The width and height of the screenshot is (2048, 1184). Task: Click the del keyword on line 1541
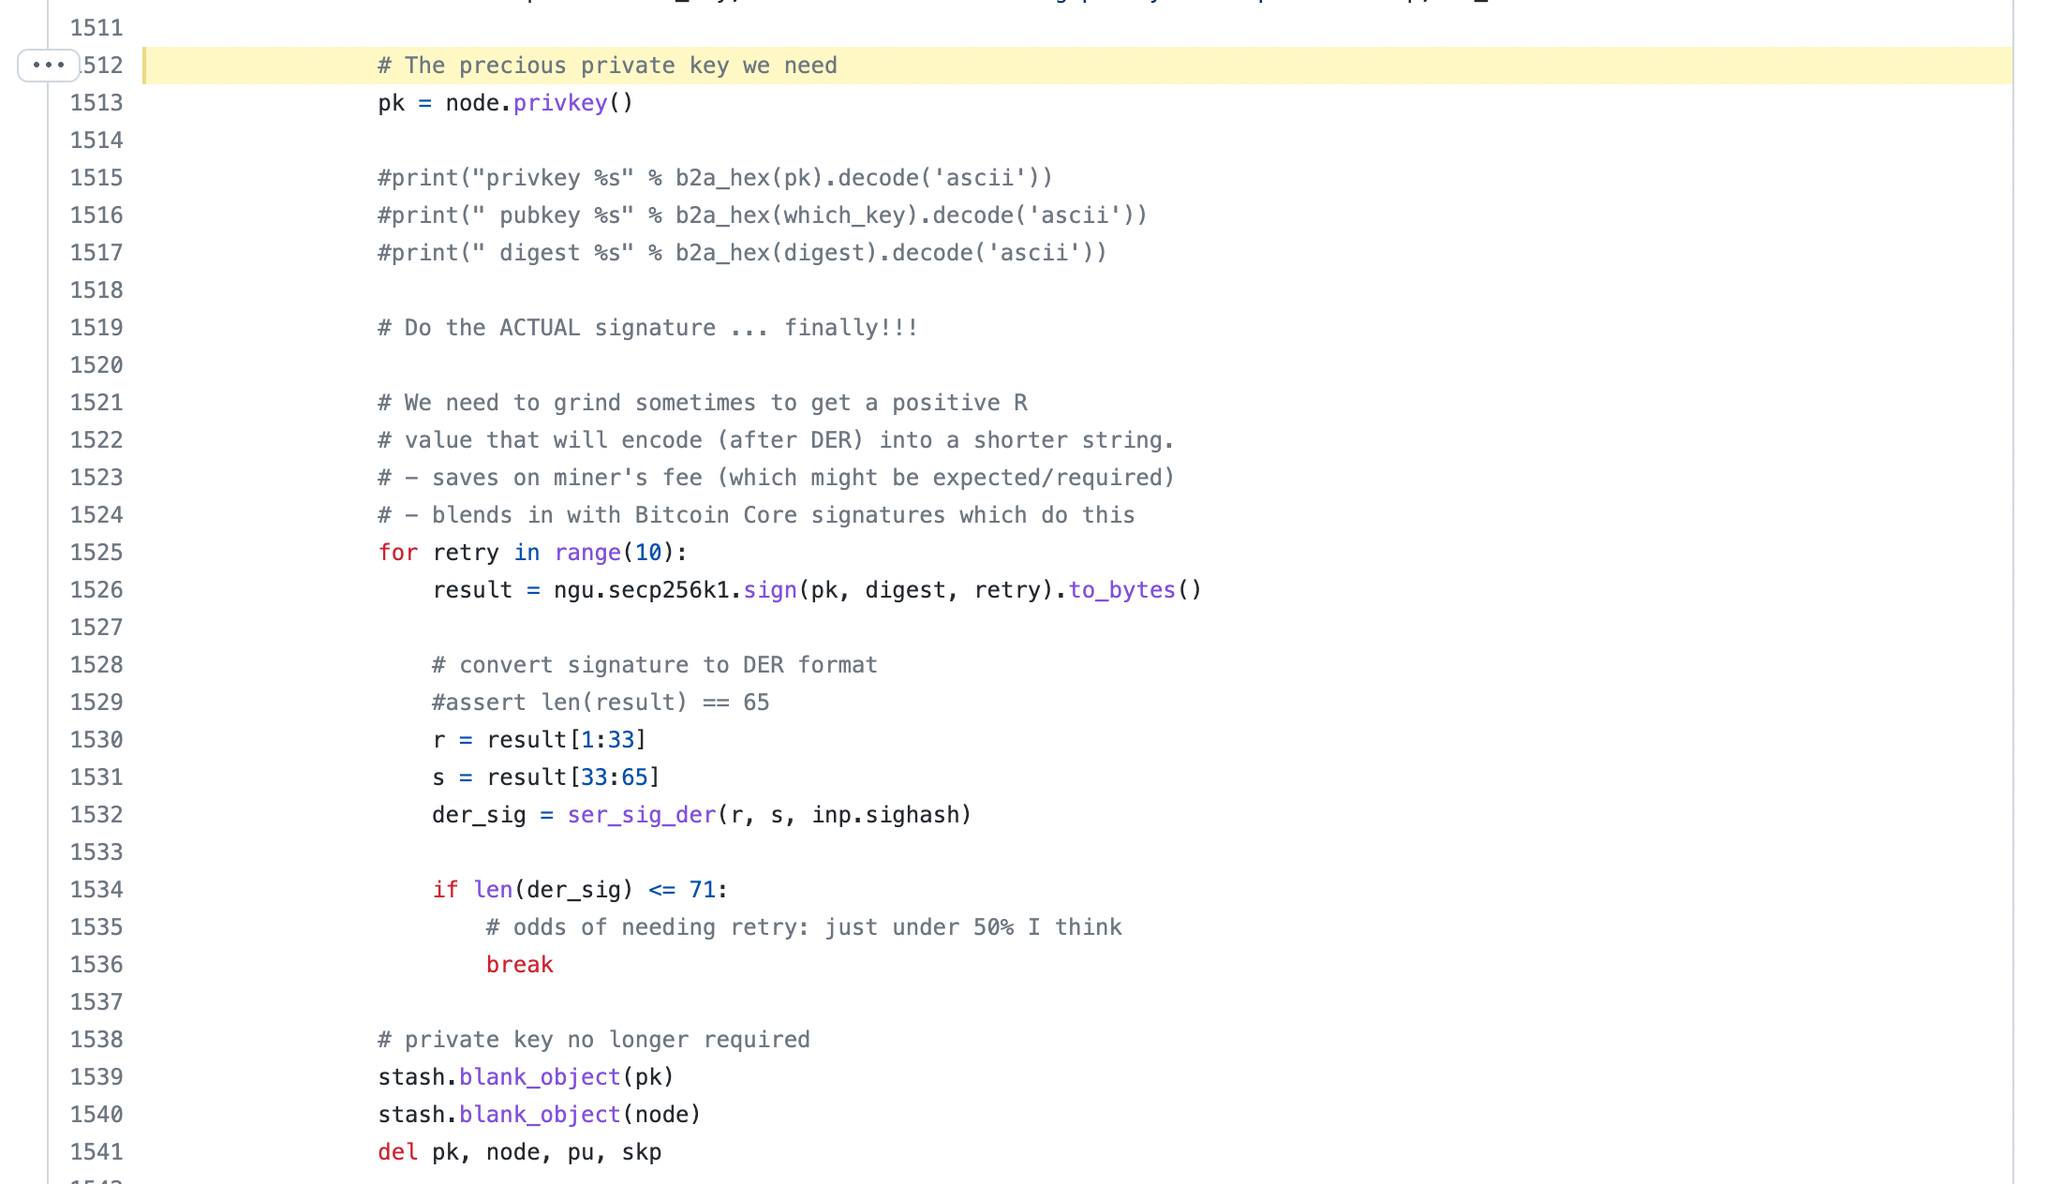pos(397,1152)
